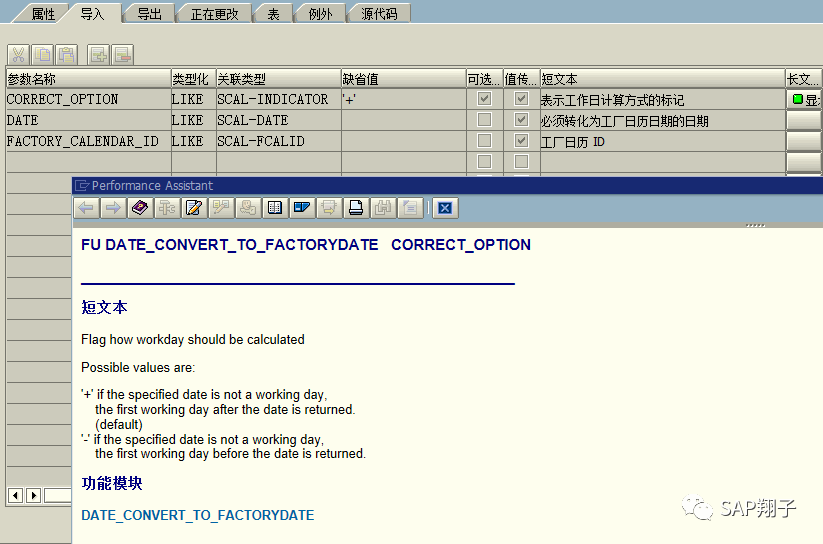The width and height of the screenshot is (823, 544).
Task: Click the default value '+' cell
Action: pos(404,99)
